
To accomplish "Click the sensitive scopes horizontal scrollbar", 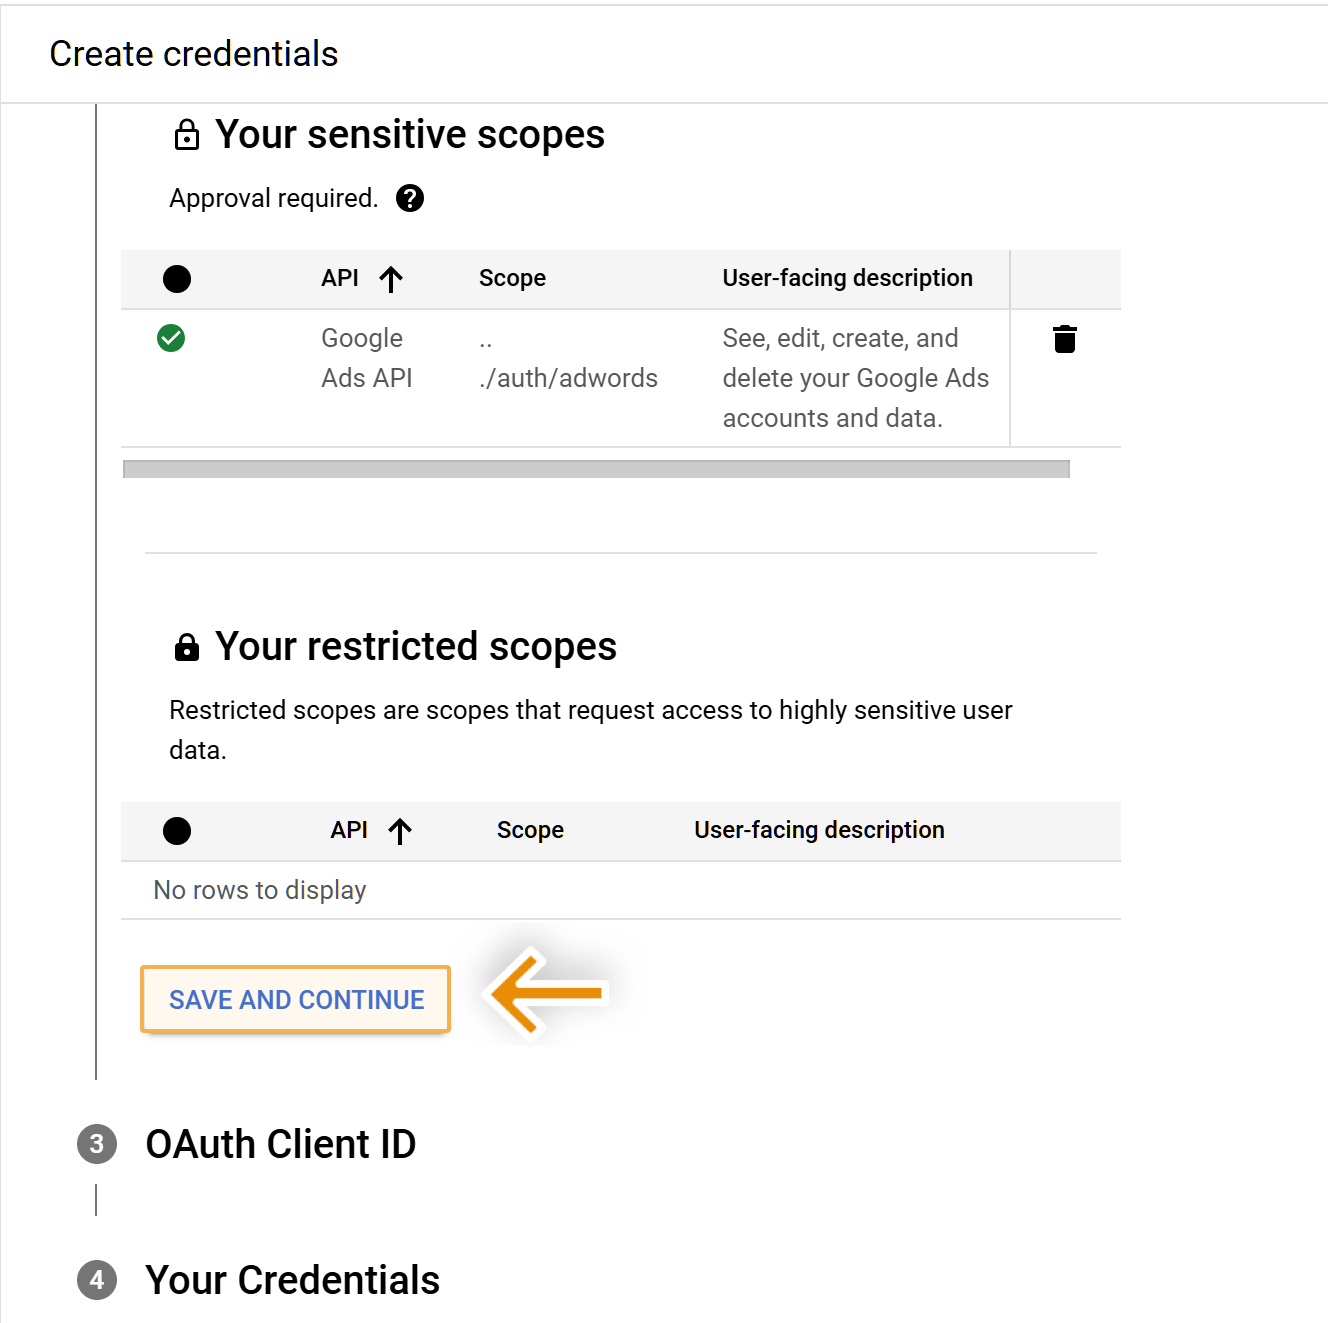I will (x=596, y=469).
